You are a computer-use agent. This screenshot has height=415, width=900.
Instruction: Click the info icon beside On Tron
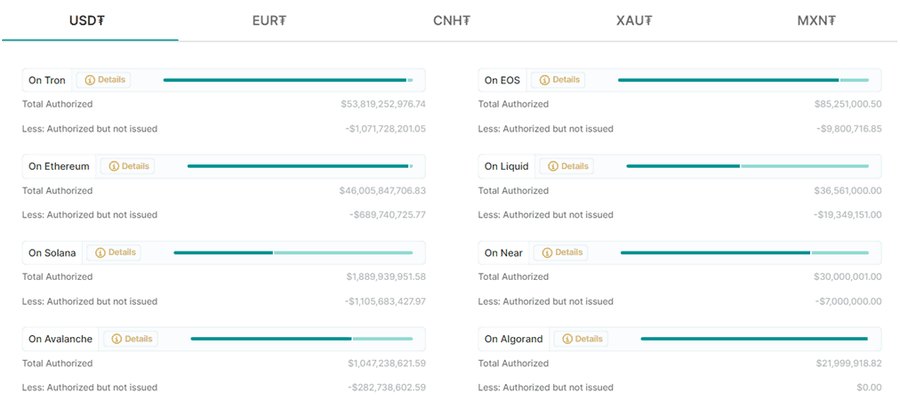pos(90,80)
